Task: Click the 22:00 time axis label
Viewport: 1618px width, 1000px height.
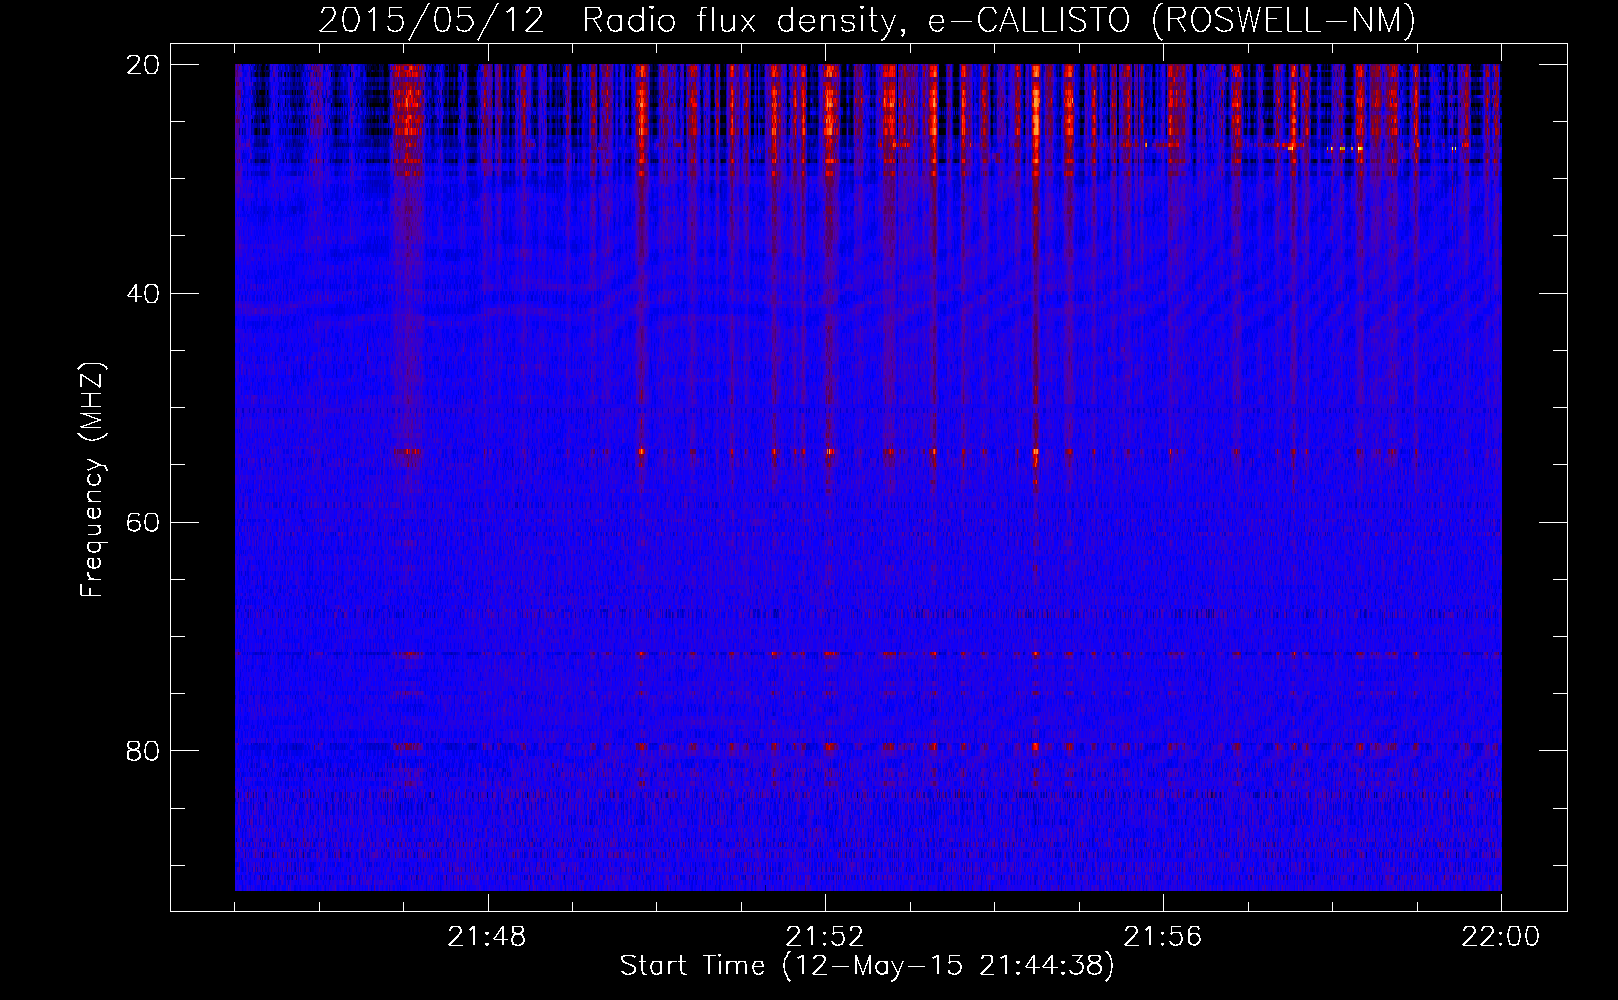Action: (x=1500, y=937)
